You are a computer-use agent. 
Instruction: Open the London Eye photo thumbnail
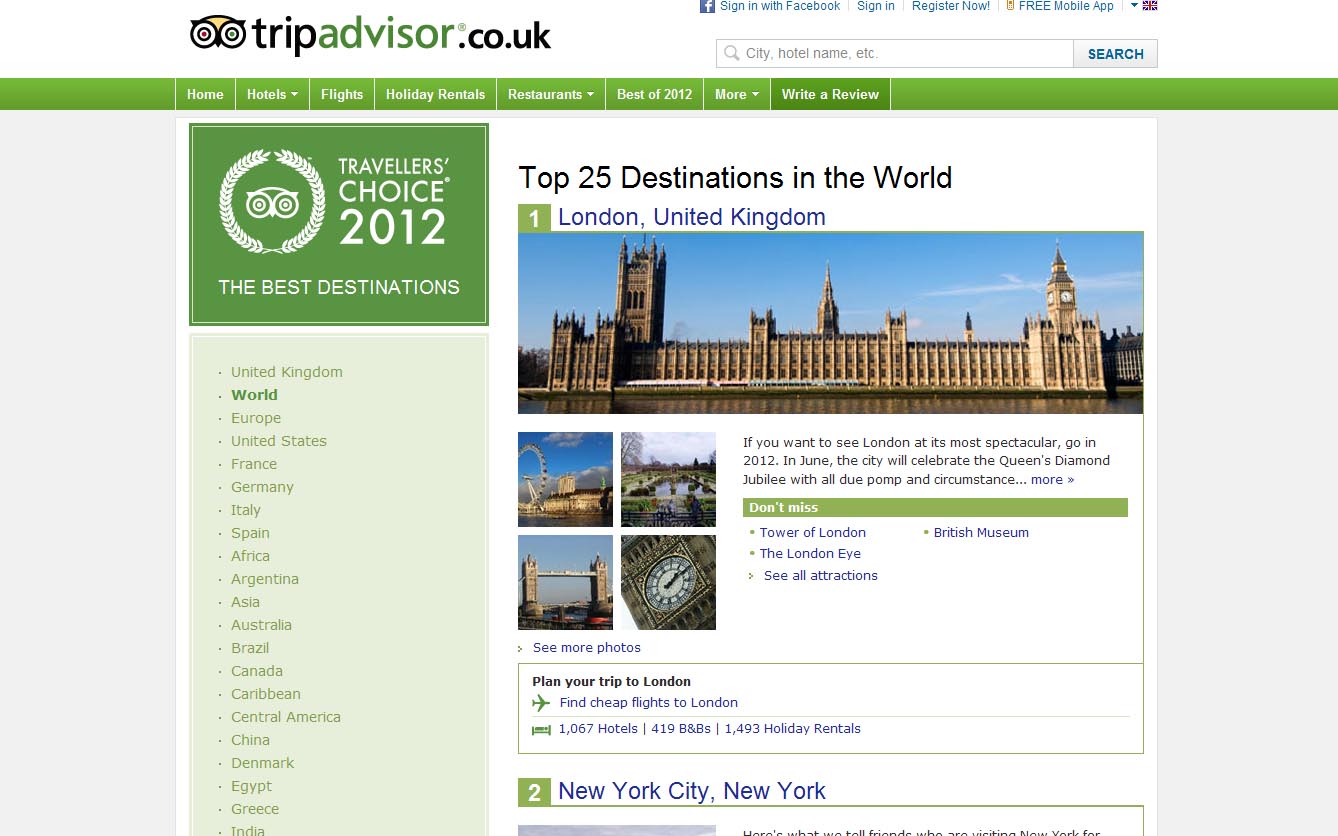pos(565,479)
